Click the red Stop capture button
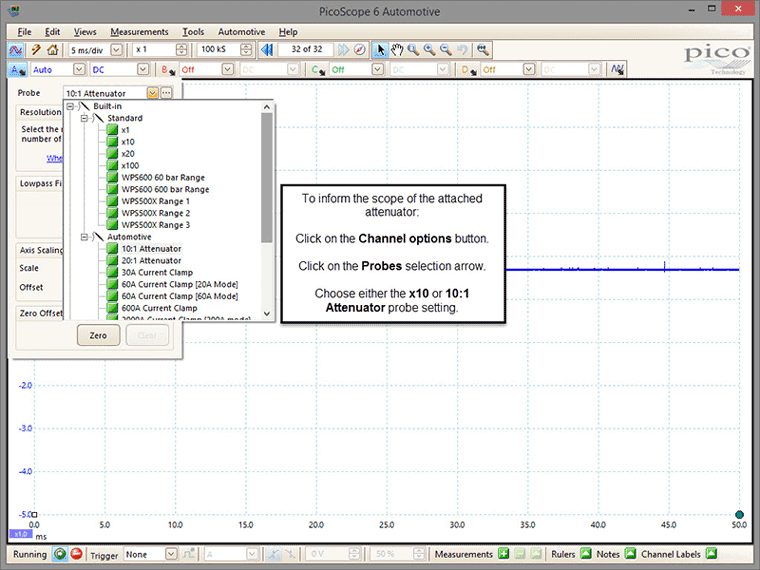Screen dimensions: 760x570 coord(76,554)
